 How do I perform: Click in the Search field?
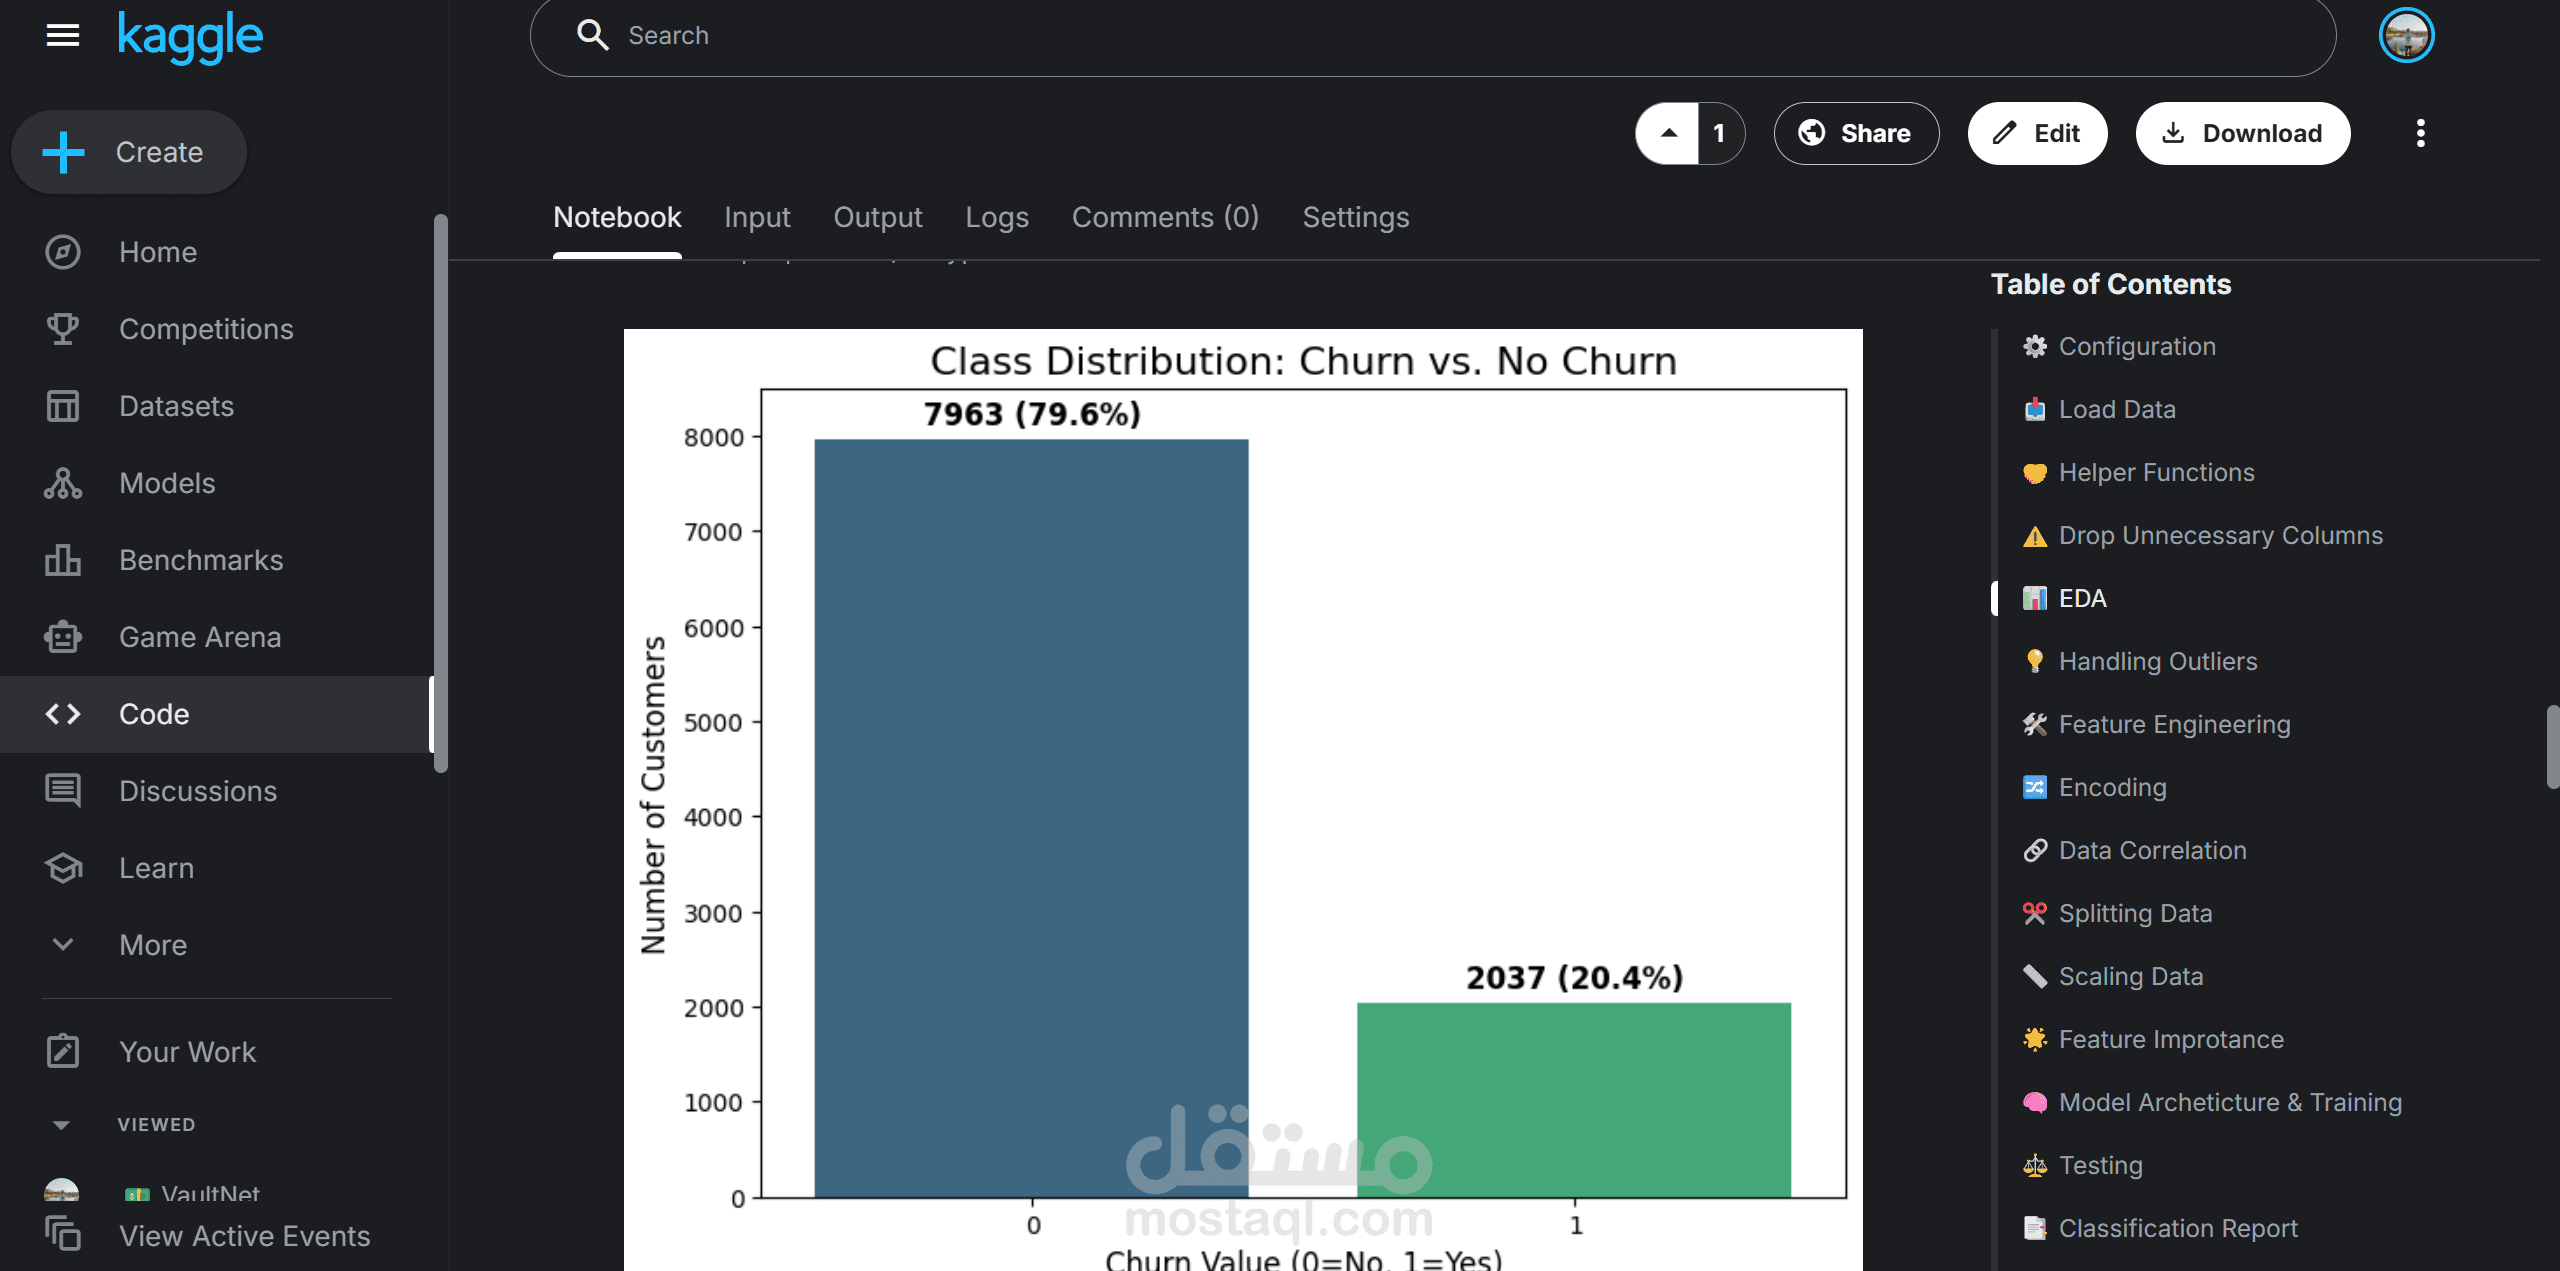pos(1430,36)
